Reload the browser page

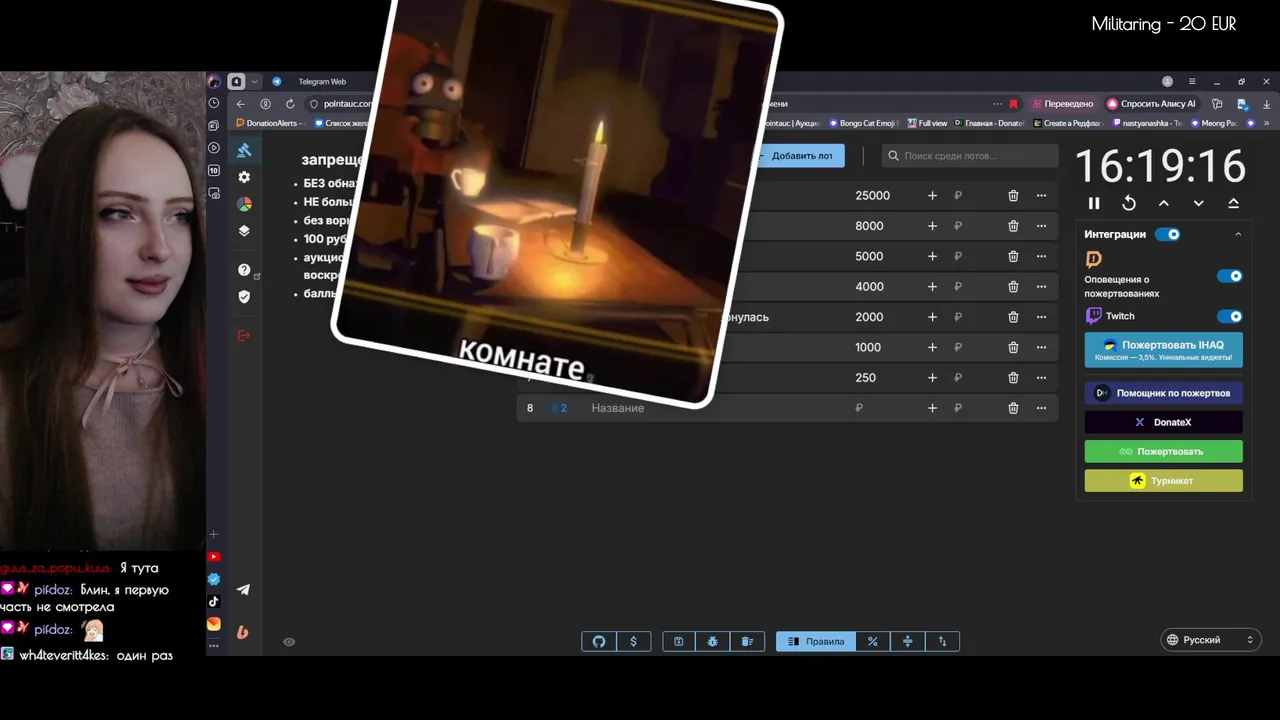click(290, 104)
